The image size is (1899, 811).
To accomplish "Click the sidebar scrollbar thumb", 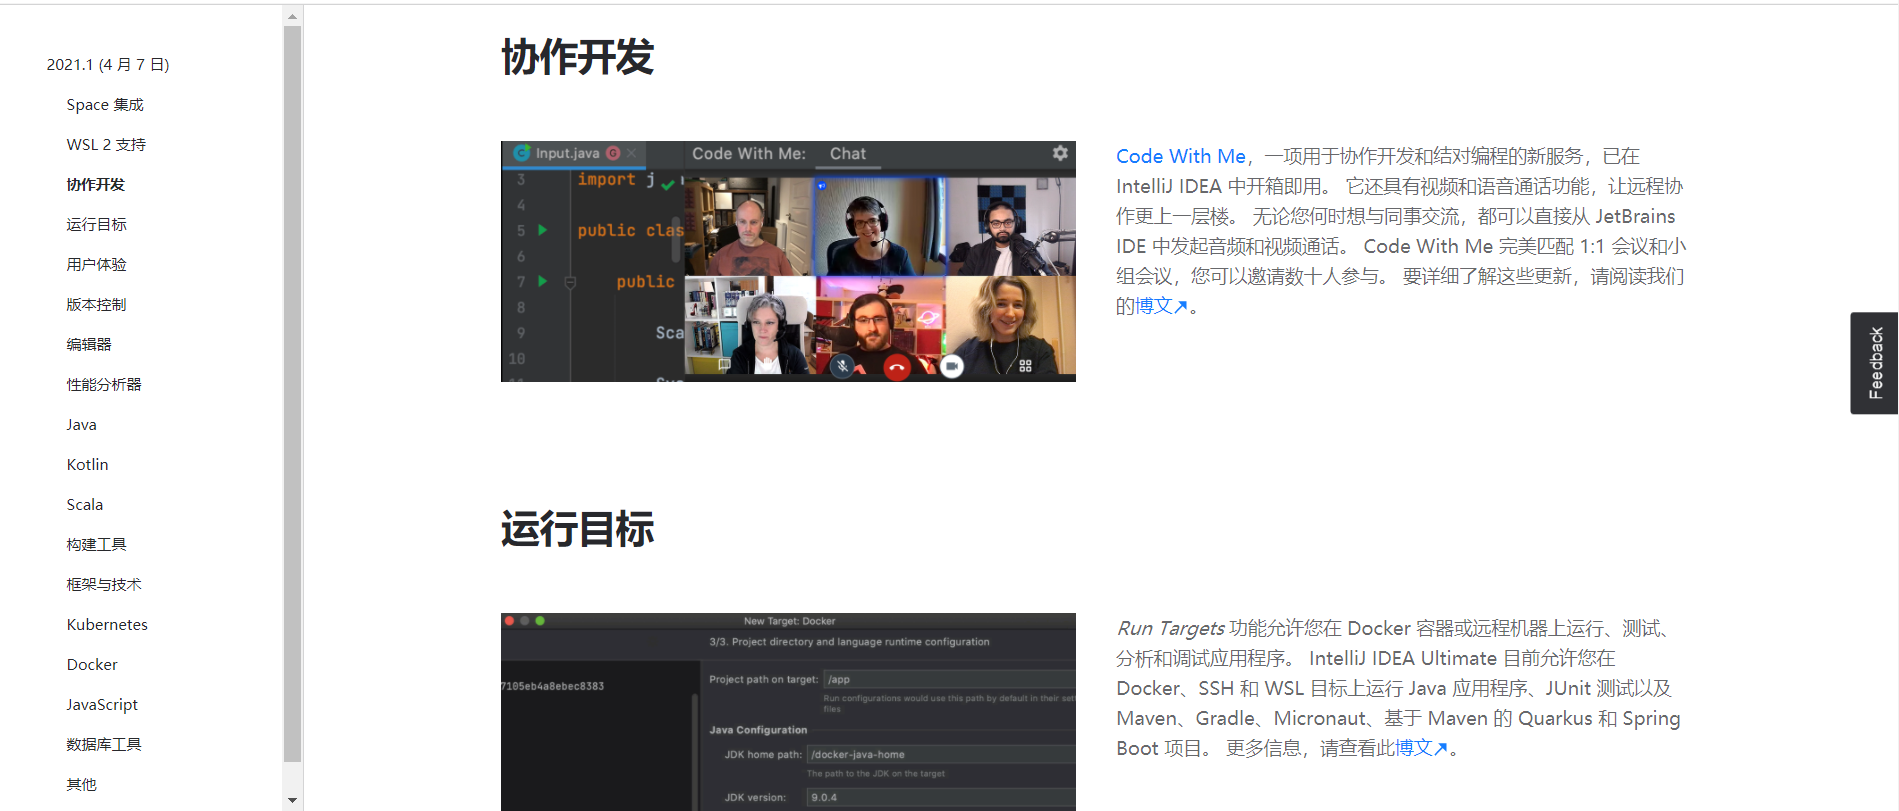I will pyautogui.click(x=292, y=394).
